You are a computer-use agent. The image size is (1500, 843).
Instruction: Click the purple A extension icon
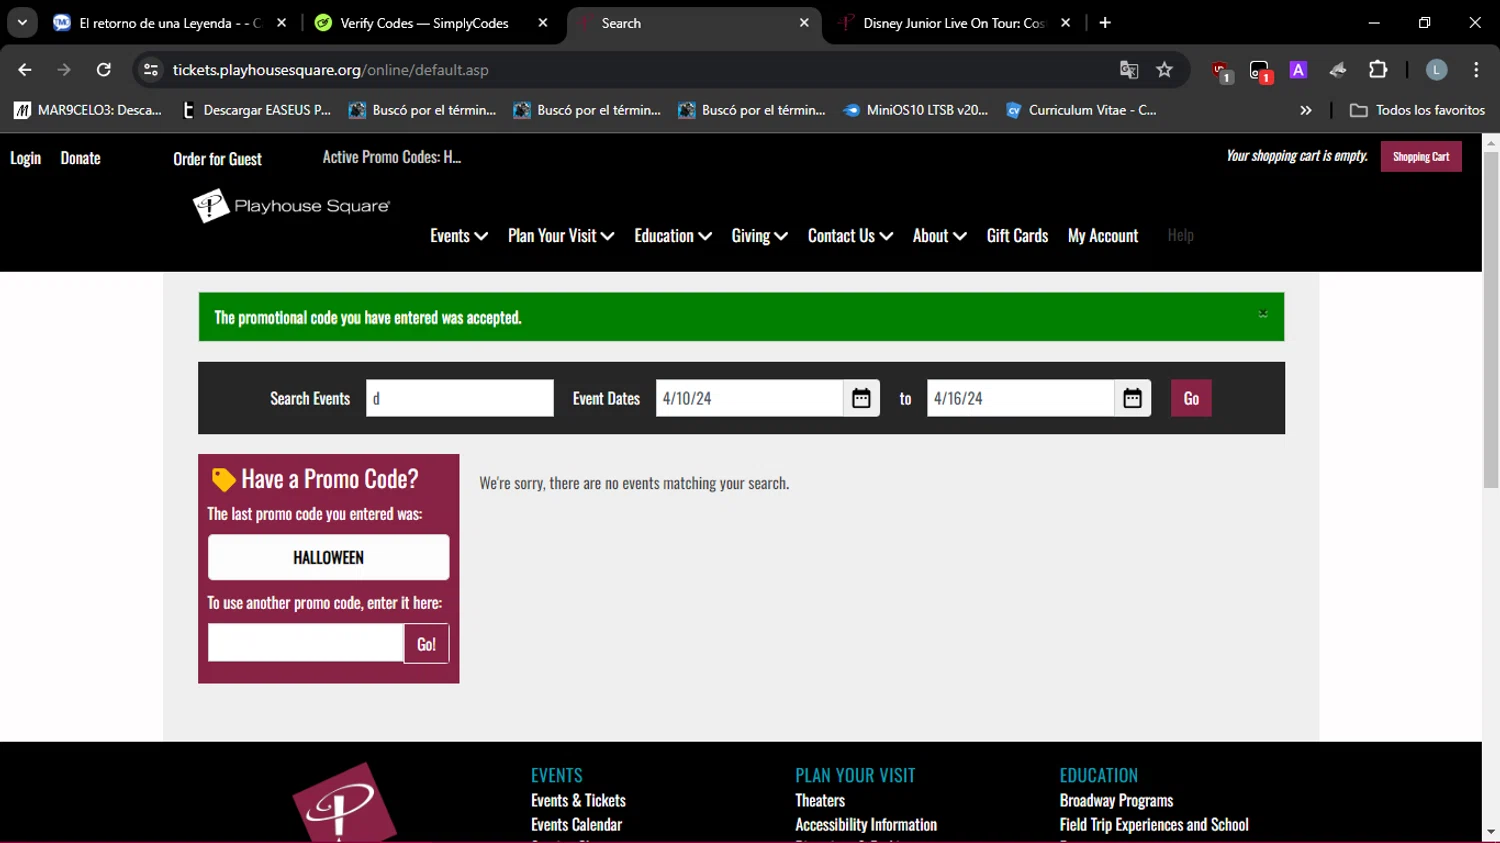[x=1298, y=70]
